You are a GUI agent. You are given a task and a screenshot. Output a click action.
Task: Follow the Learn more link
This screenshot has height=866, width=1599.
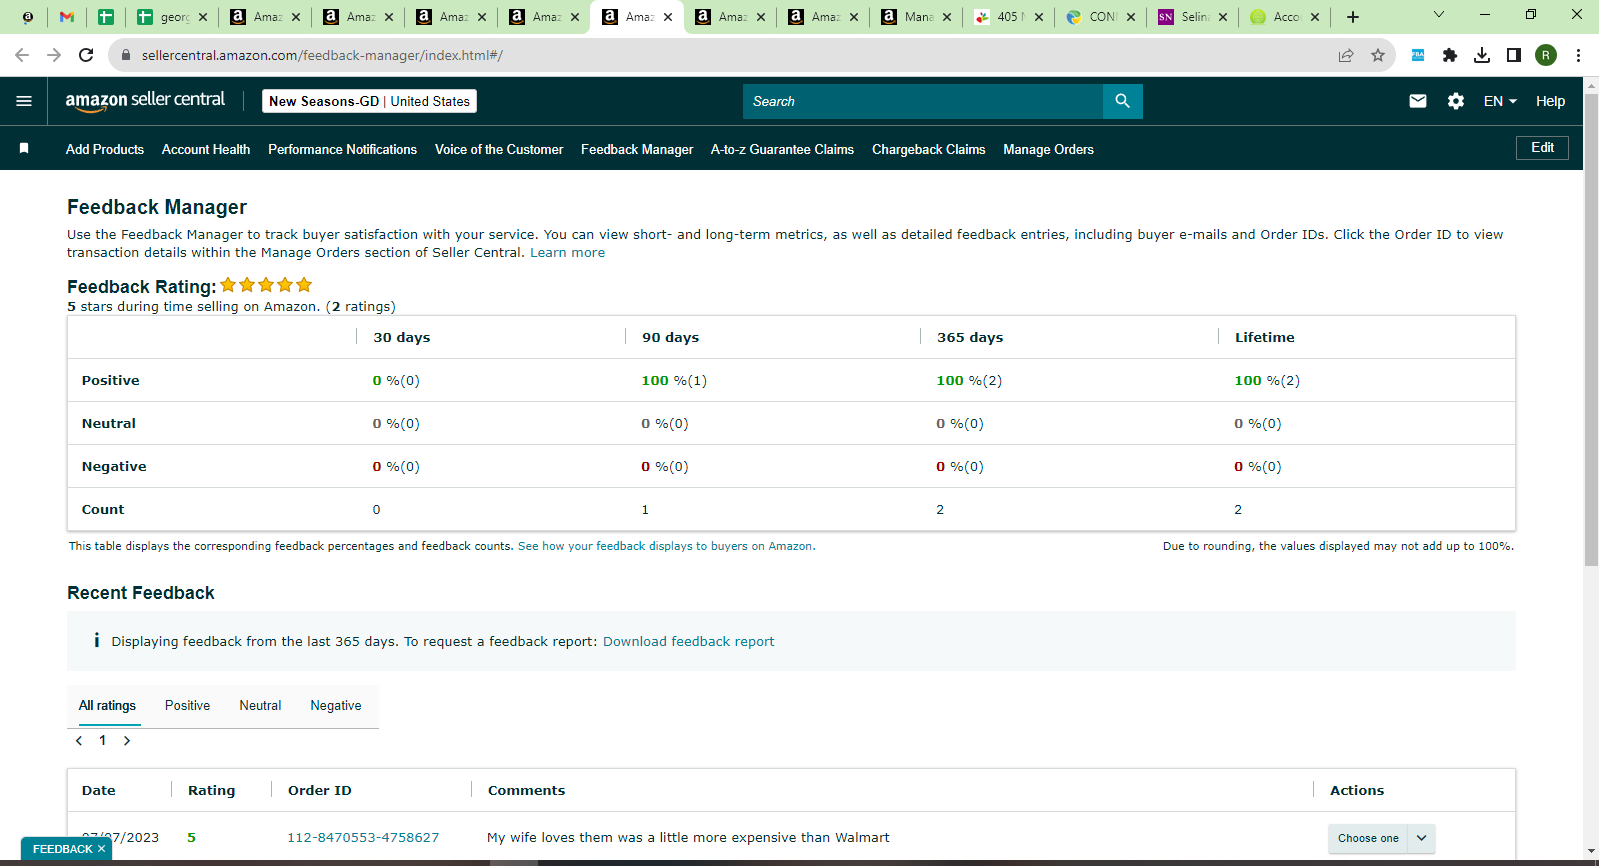[567, 253]
